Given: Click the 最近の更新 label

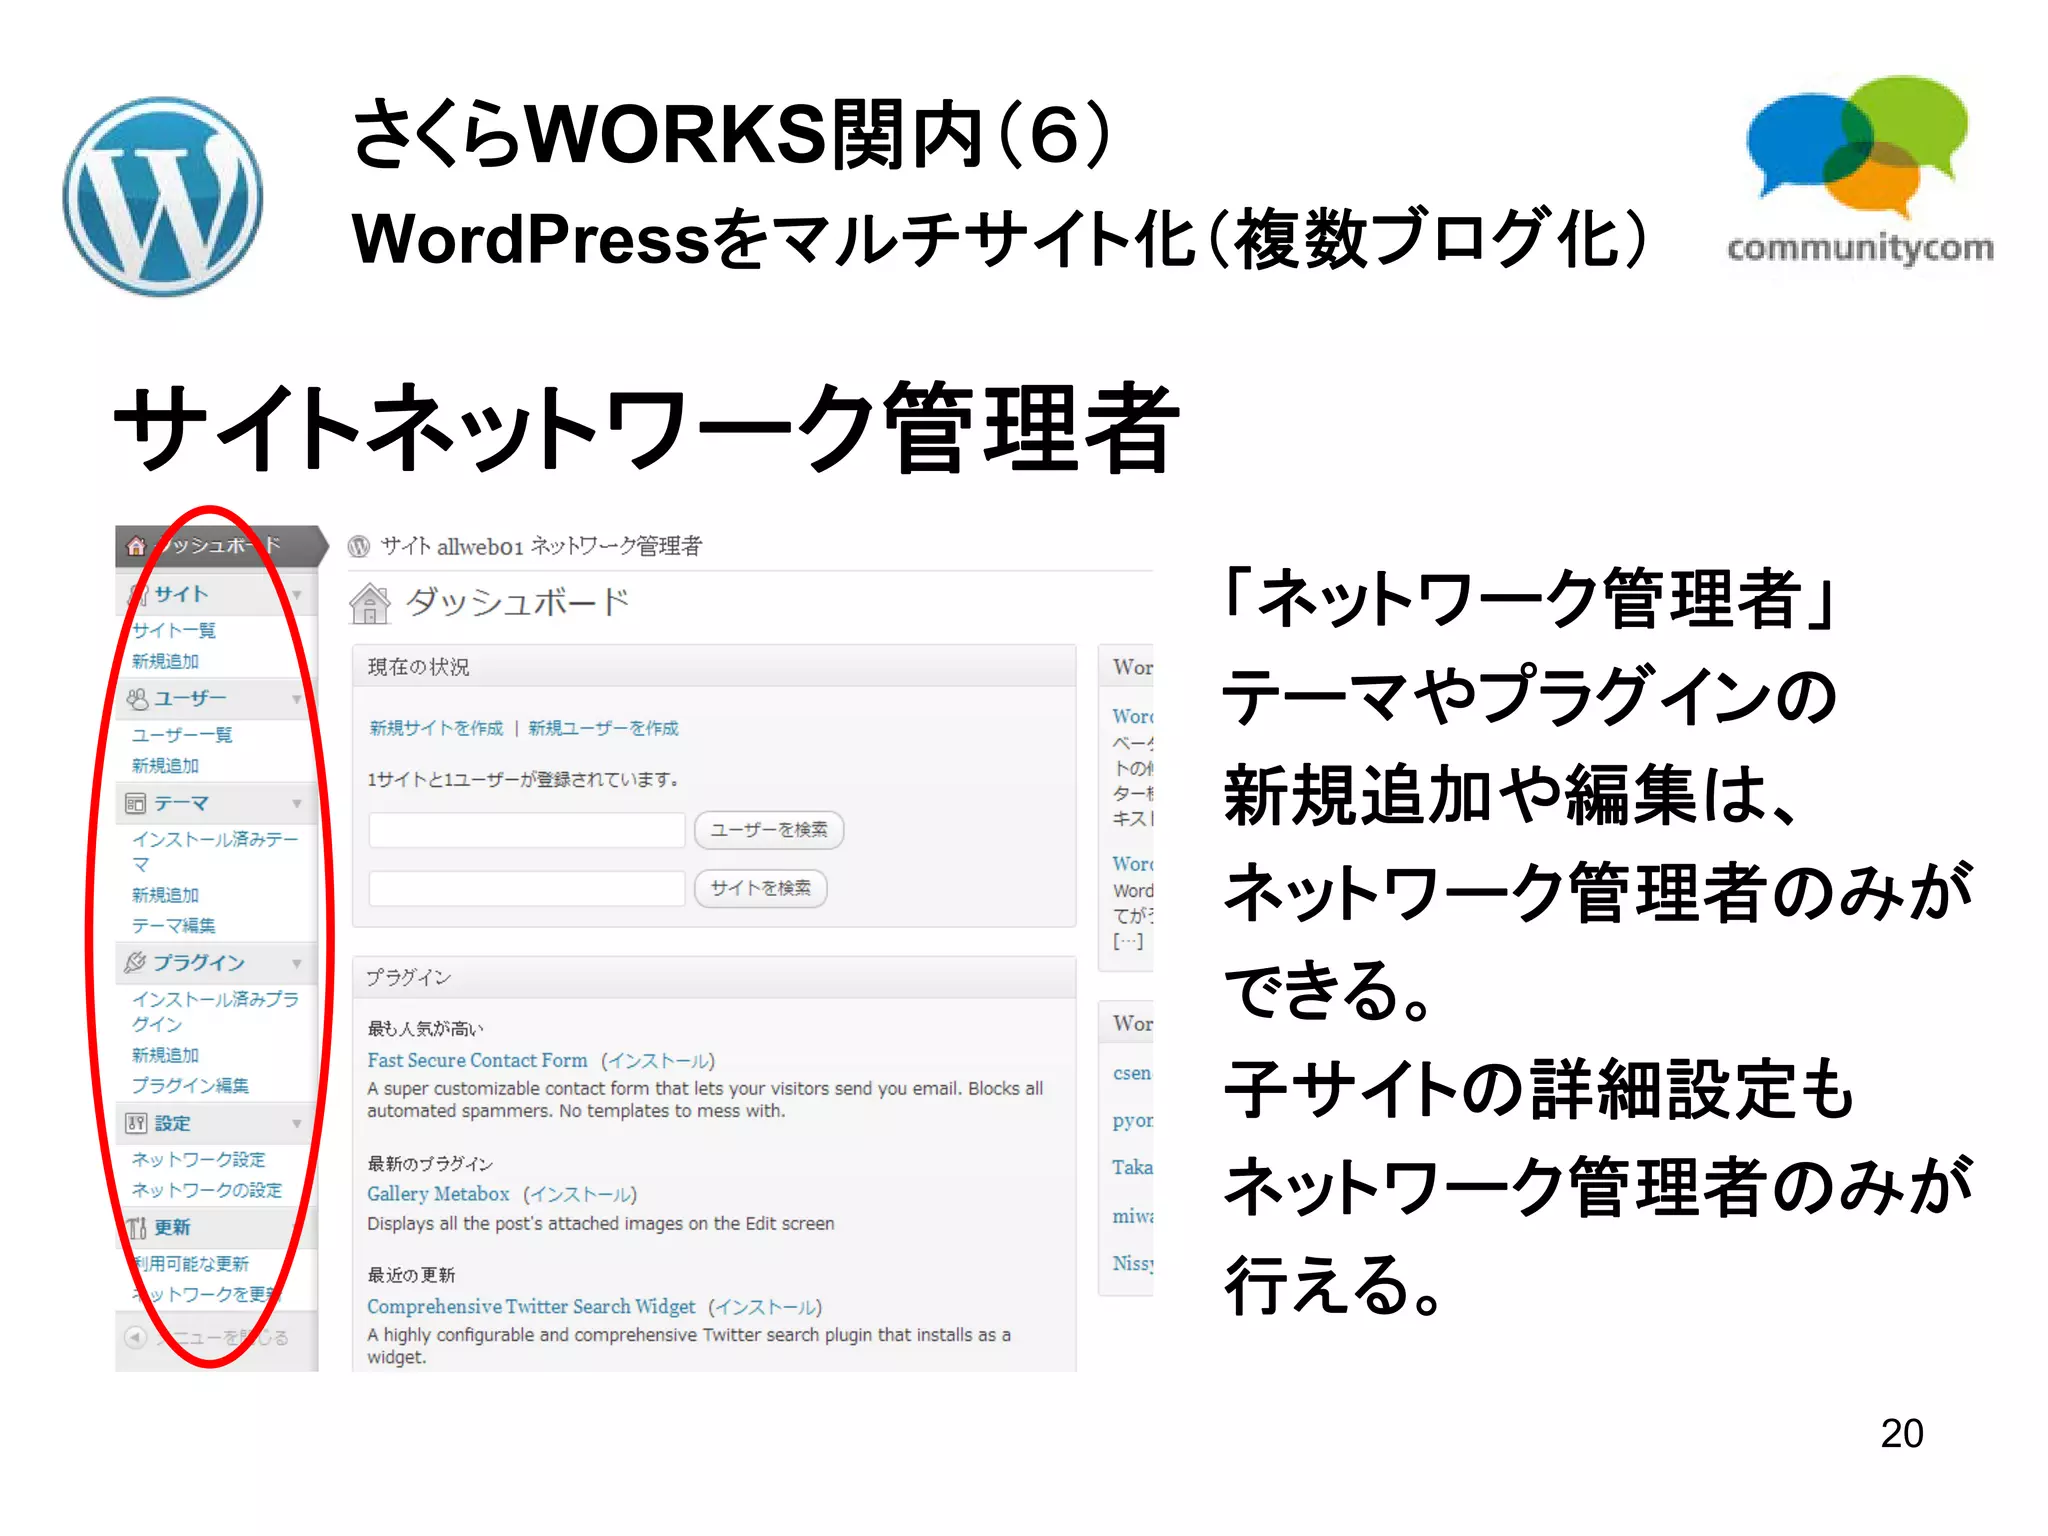Looking at the screenshot, I should 411,1275.
